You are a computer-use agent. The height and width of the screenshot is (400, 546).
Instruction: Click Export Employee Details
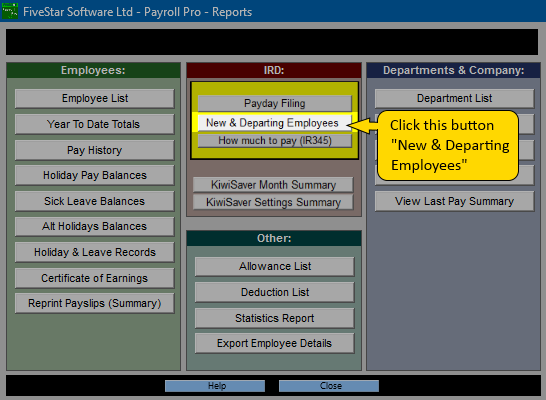click(x=275, y=344)
